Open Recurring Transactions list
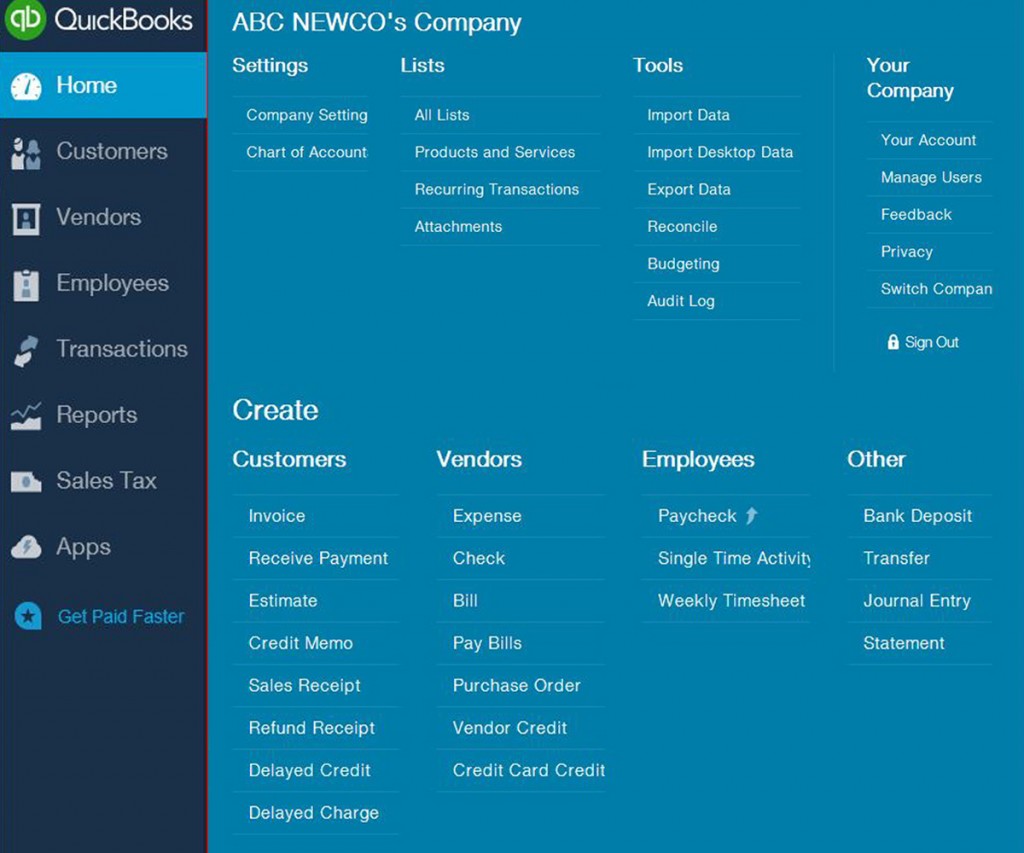1024x853 pixels. coord(497,189)
